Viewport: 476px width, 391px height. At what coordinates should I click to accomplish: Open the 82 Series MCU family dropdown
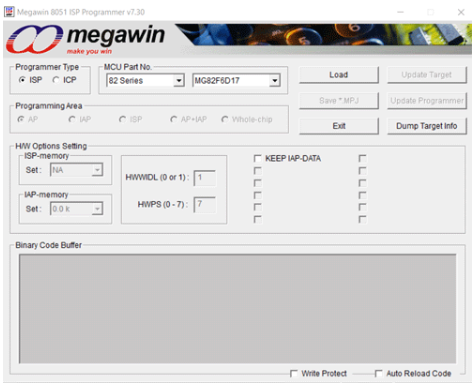tap(145, 80)
